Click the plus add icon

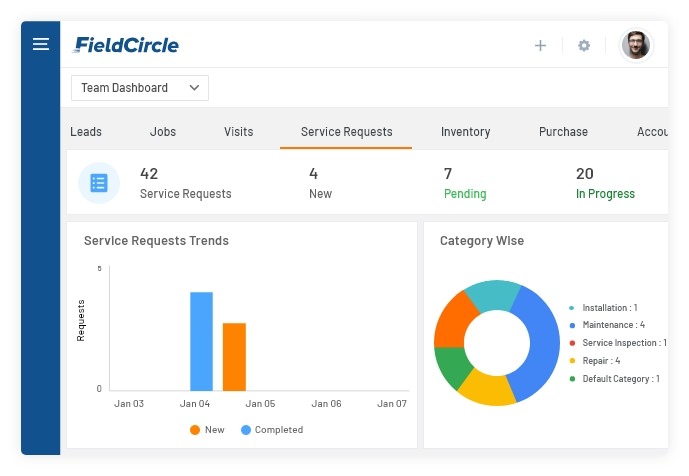(x=540, y=45)
